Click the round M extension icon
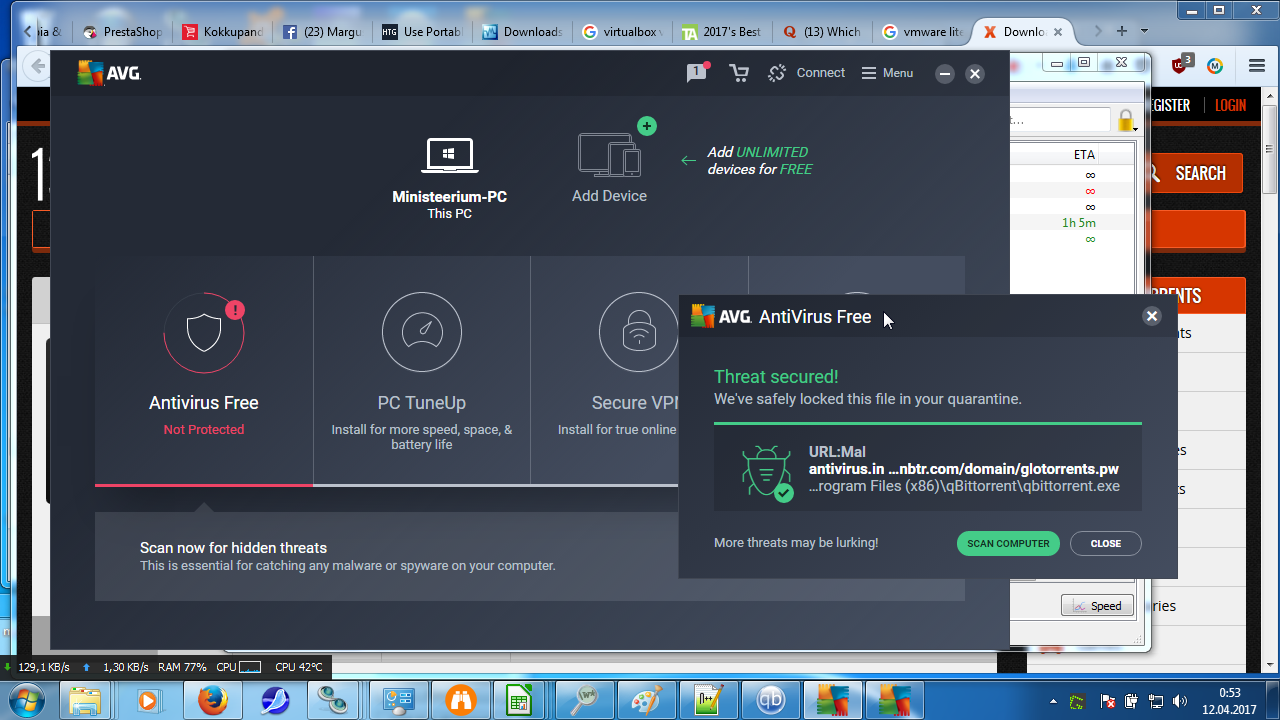This screenshot has width=1280, height=720. pyautogui.click(x=1215, y=66)
